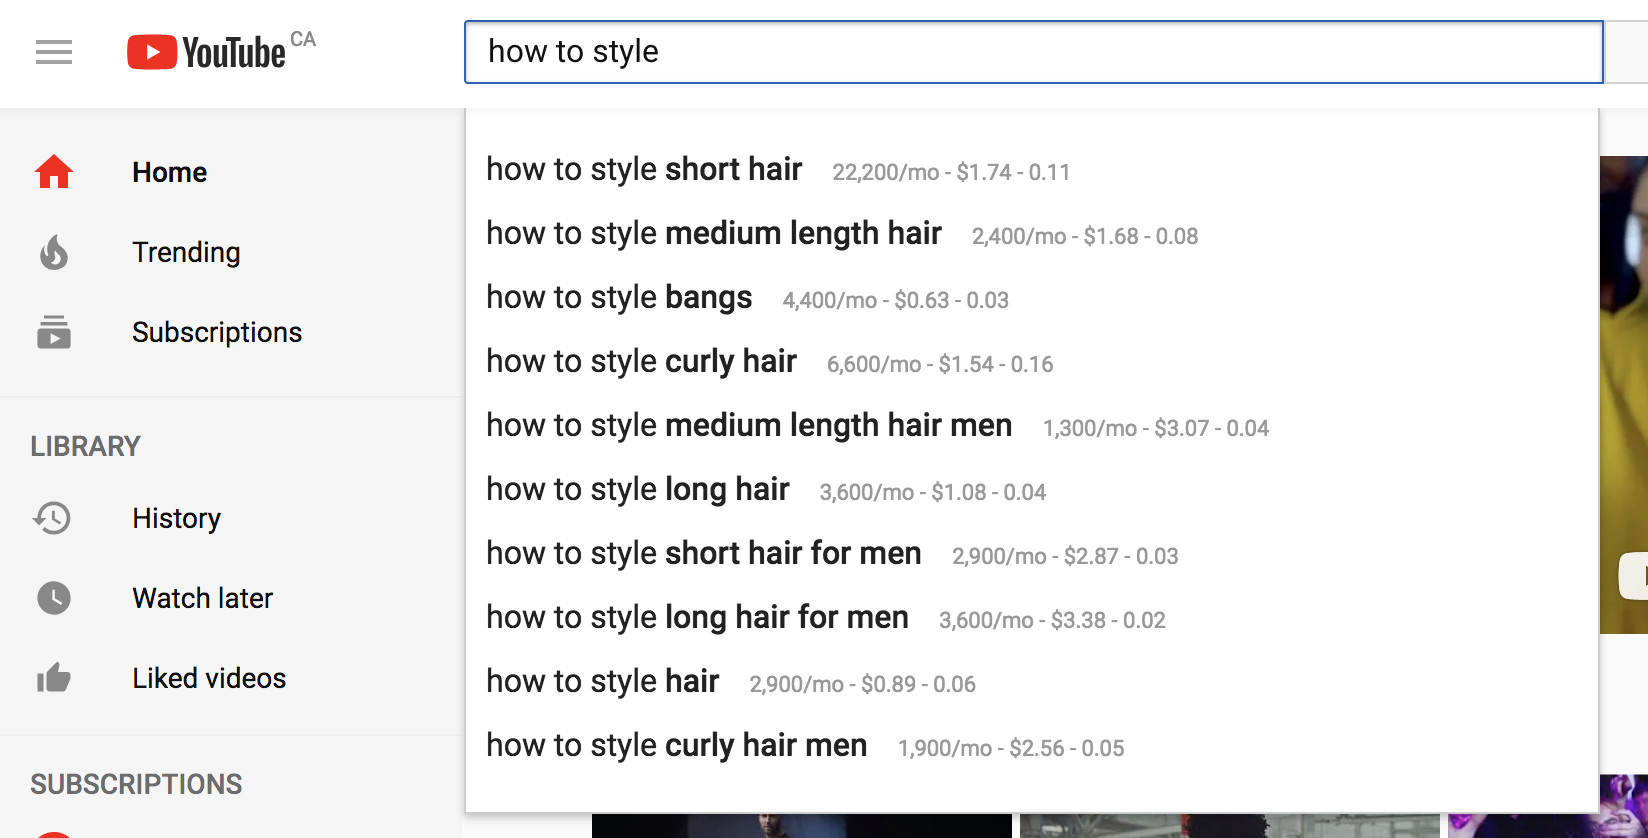Click the Home house icon
The height and width of the screenshot is (838, 1648).
click(54, 172)
